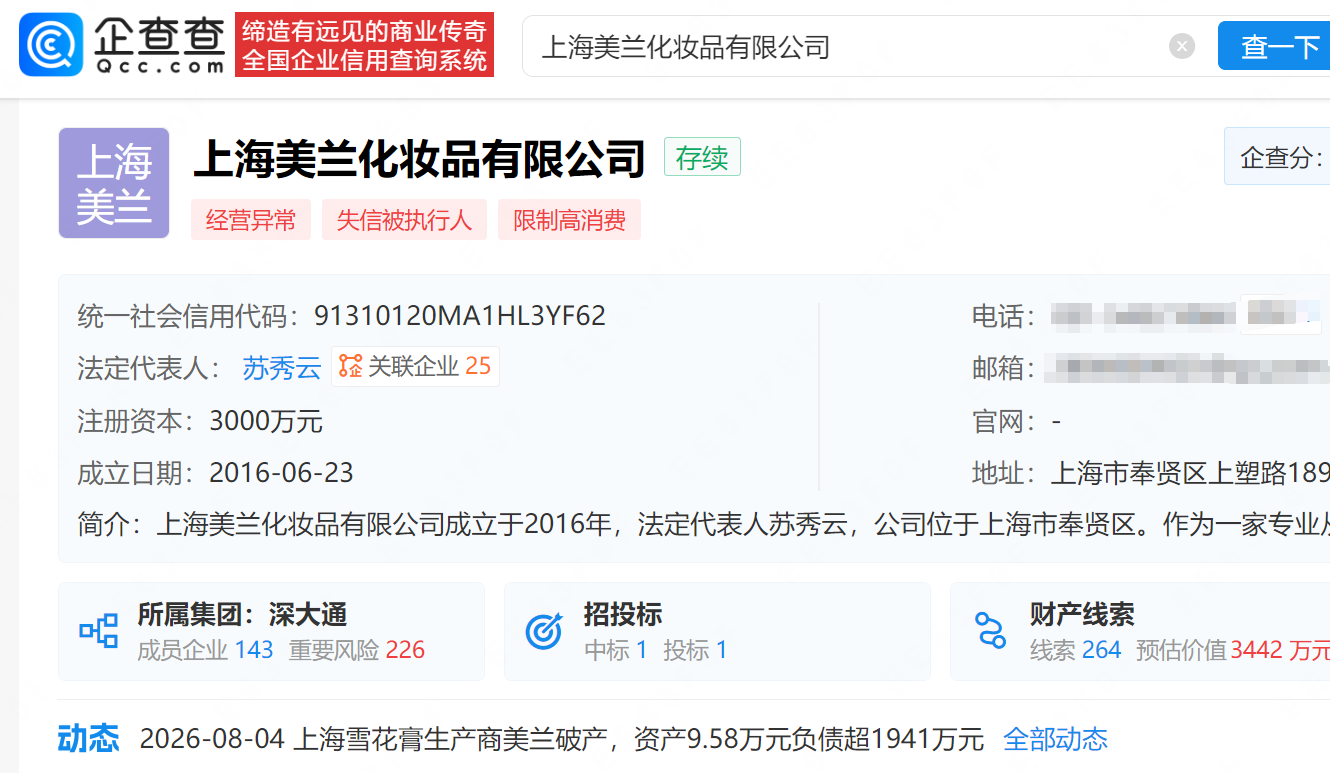The width and height of the screenshot is (1330, 773).
Task: Open the 关联企业 relationship icon
Action: coord(350,367)
